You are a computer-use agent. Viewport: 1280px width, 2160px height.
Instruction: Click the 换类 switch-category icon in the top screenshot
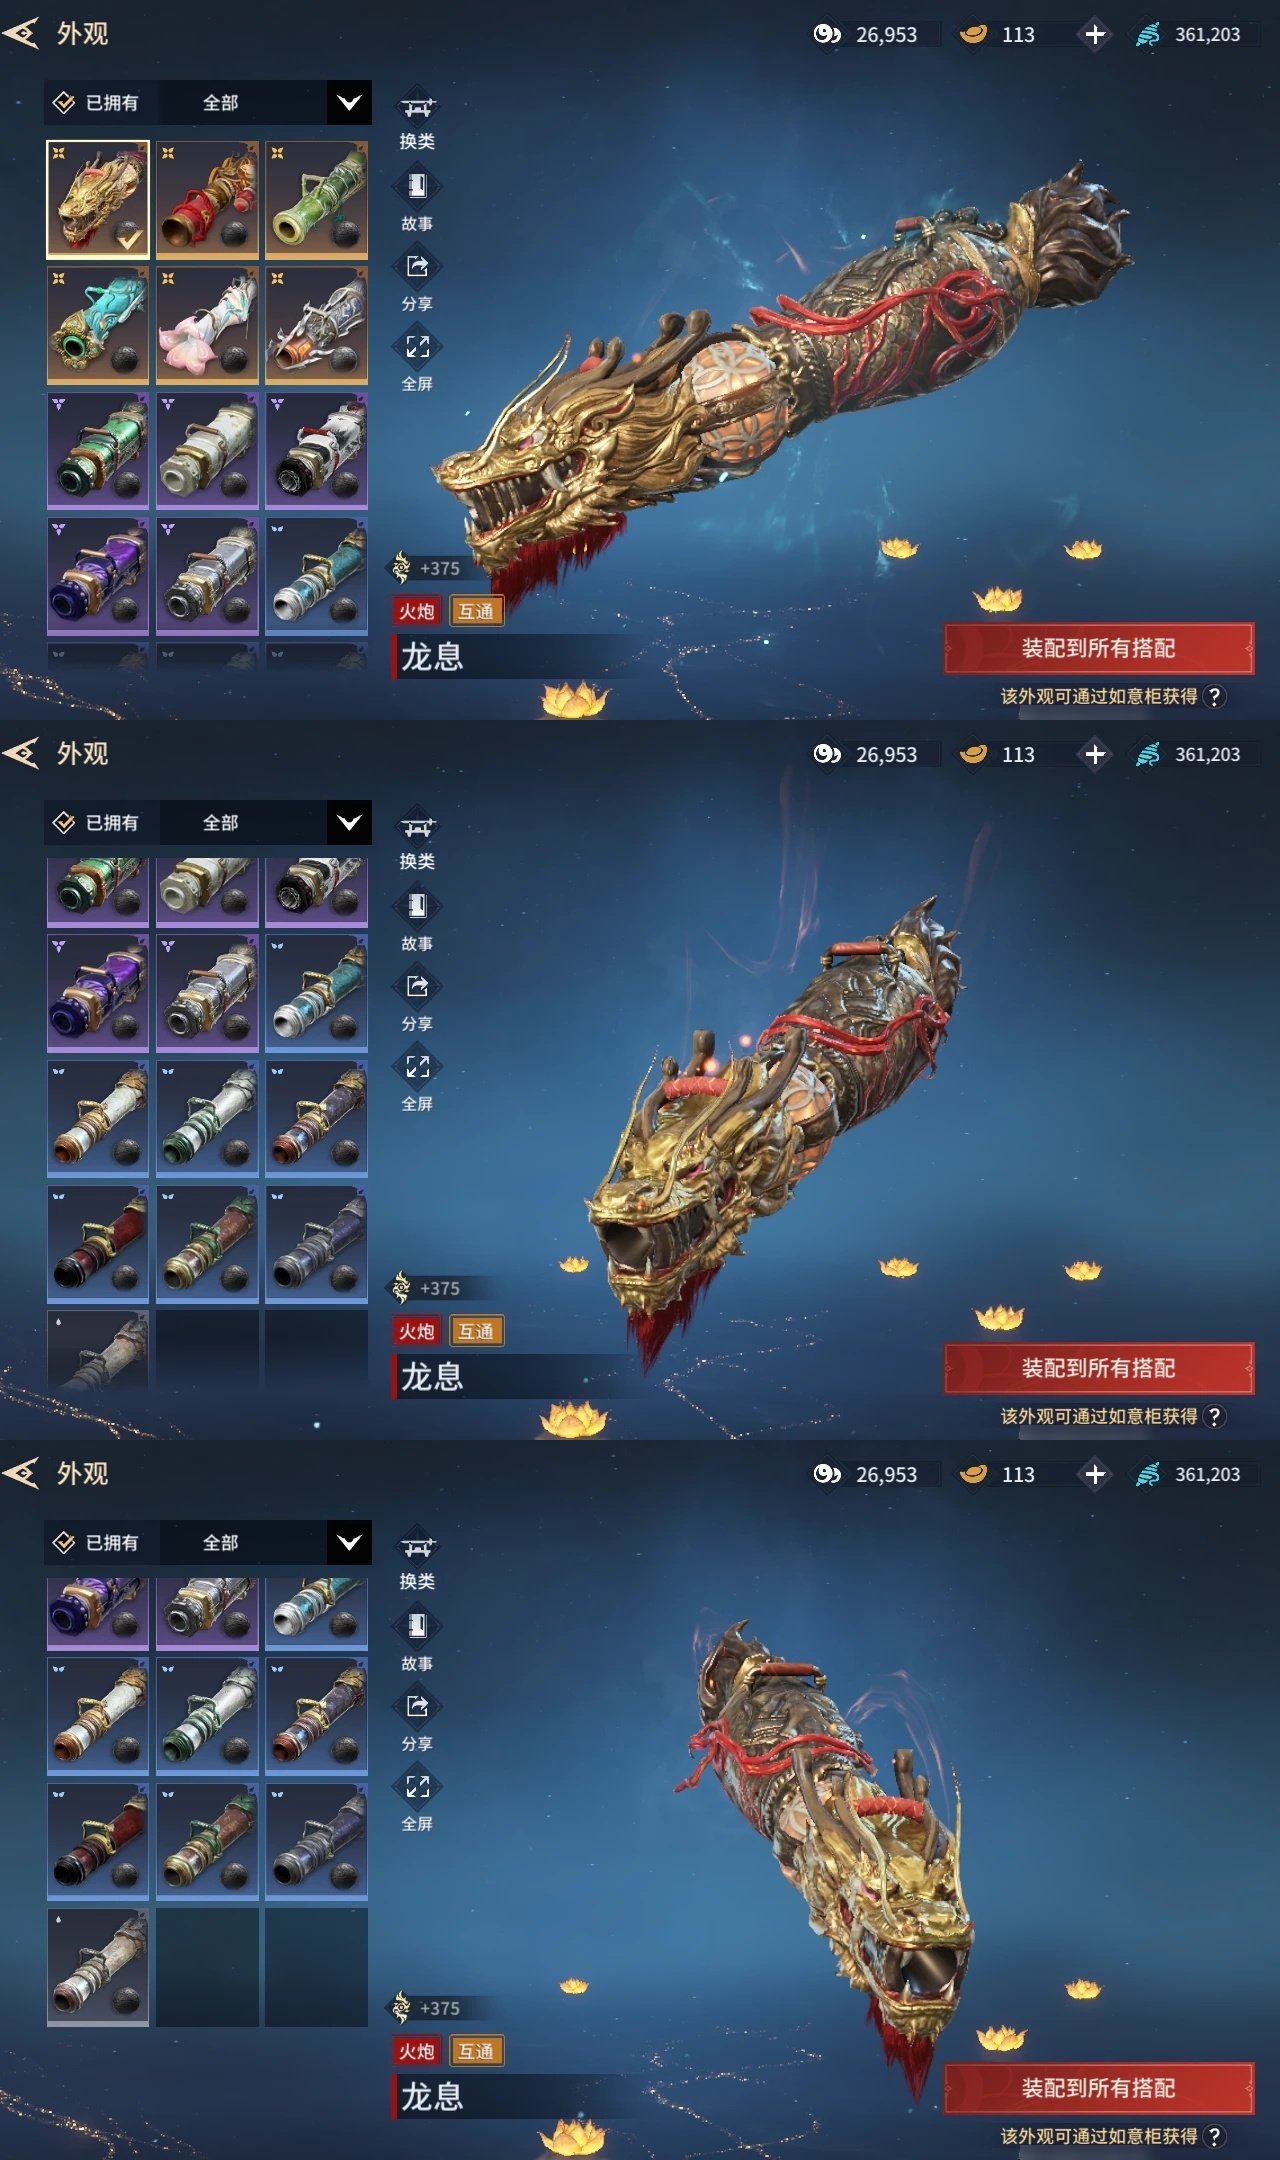coord(417,107)
